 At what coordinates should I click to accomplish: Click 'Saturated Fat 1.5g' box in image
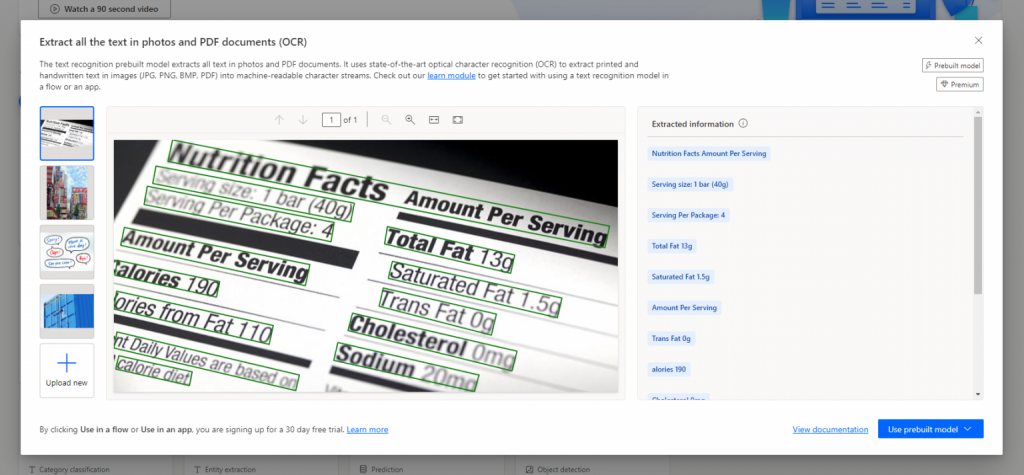475,288
